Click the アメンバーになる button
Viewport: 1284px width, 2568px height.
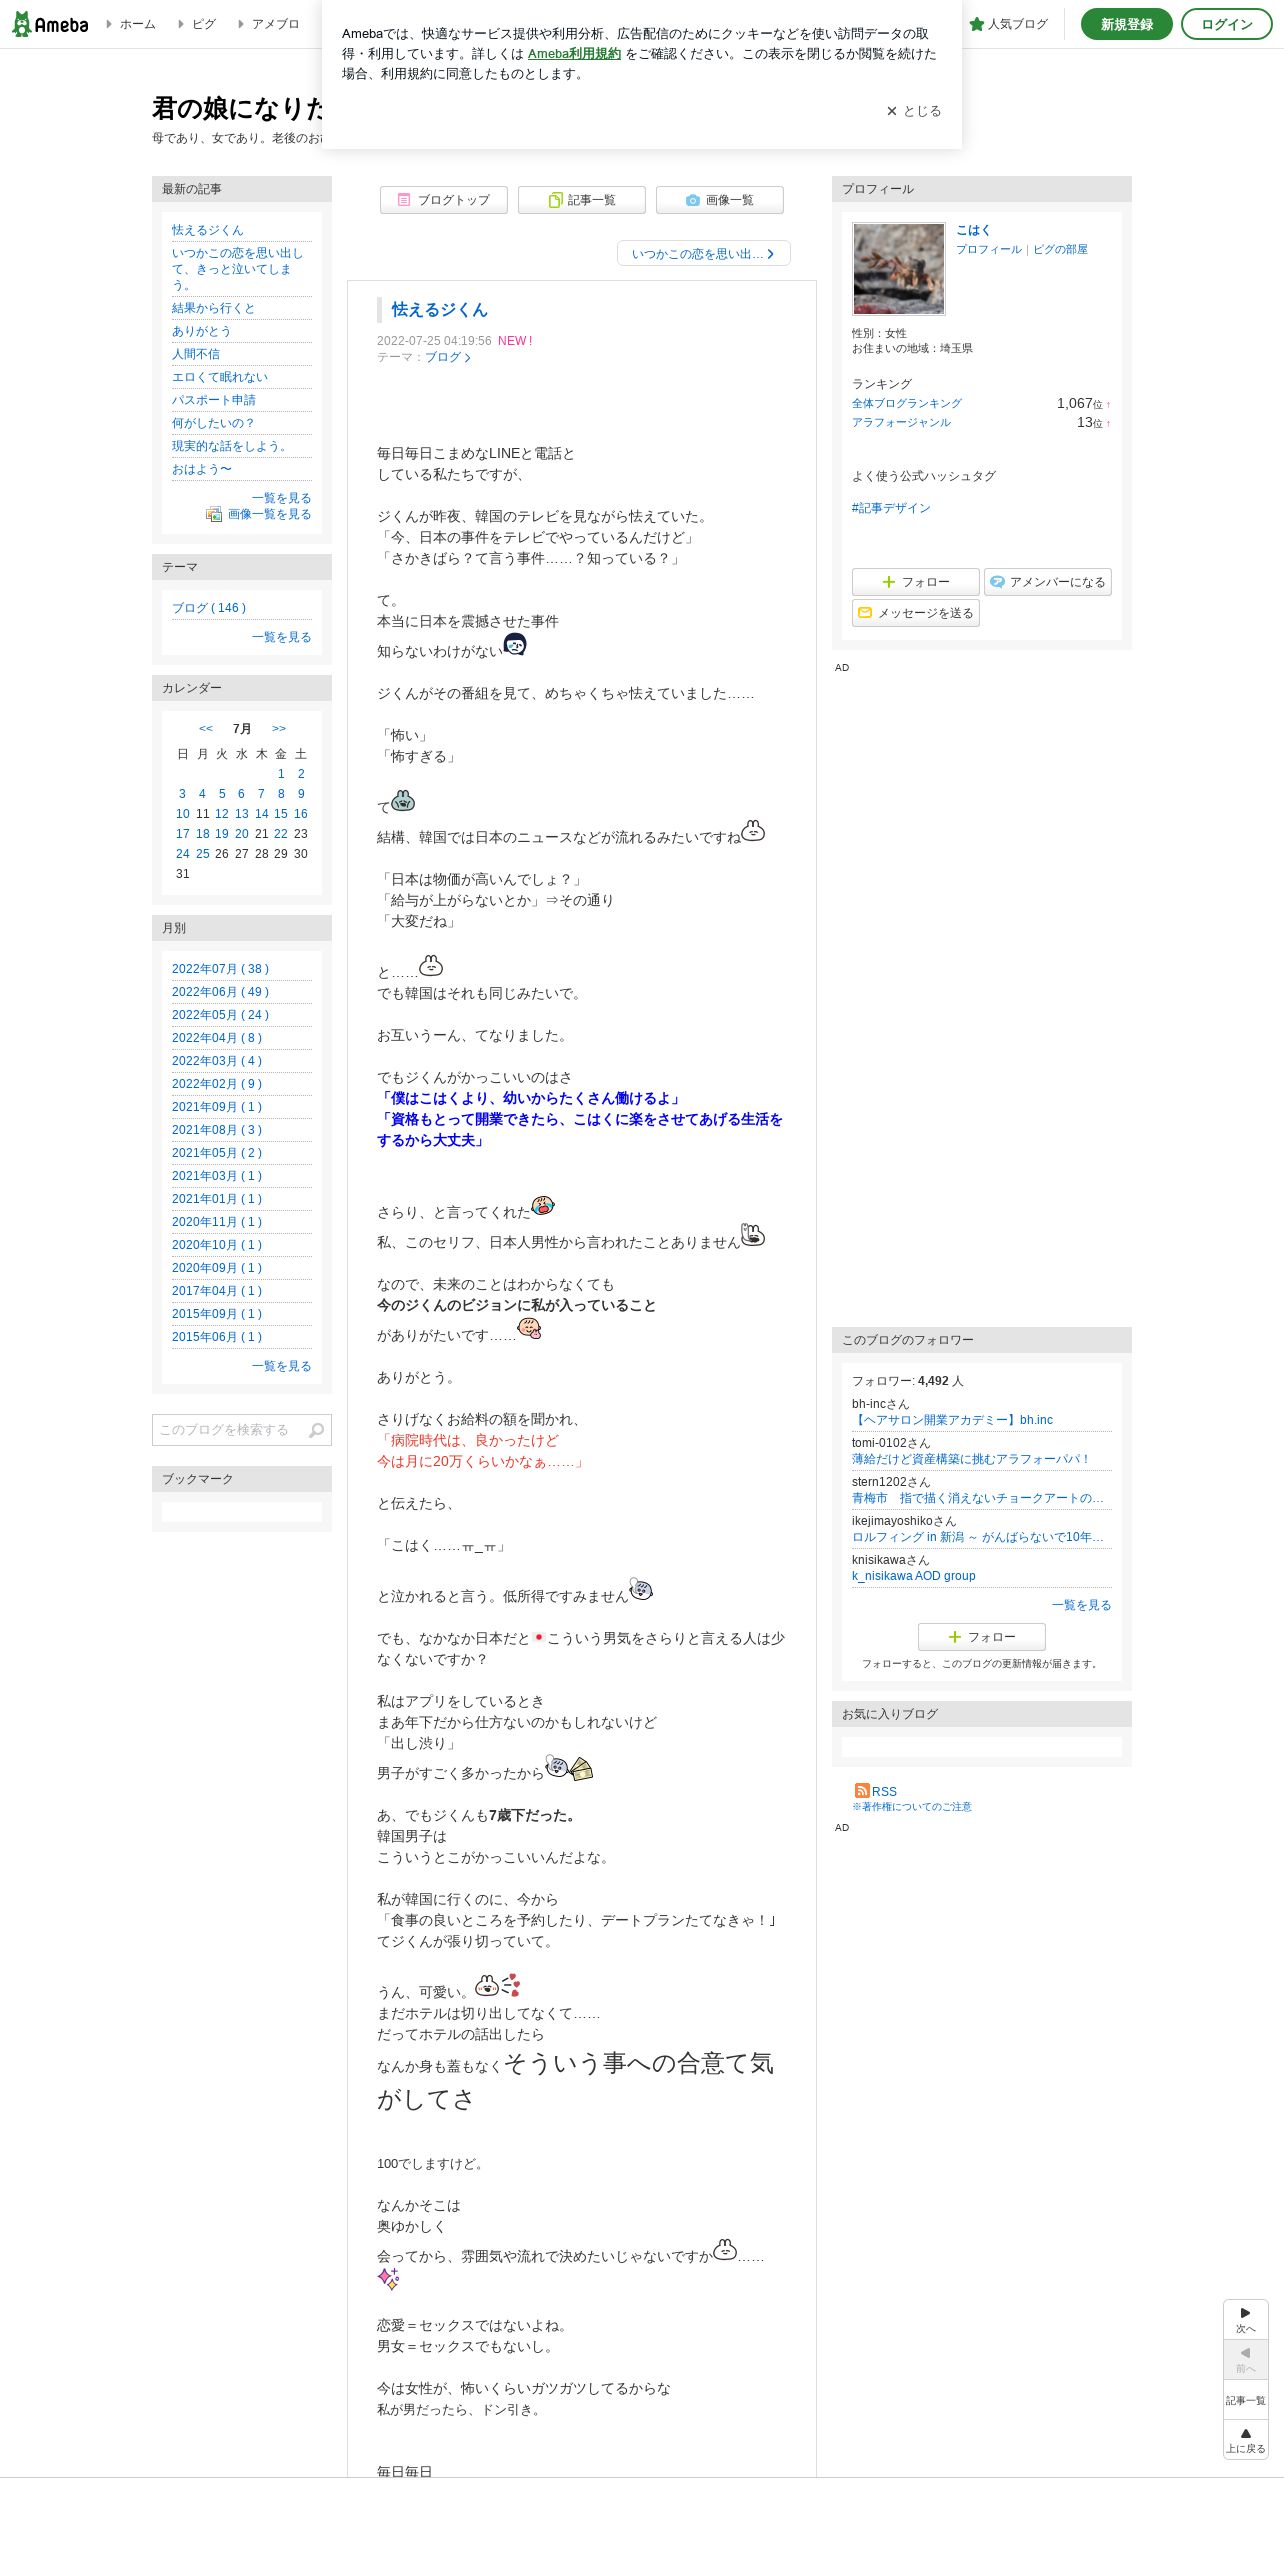1047,582
